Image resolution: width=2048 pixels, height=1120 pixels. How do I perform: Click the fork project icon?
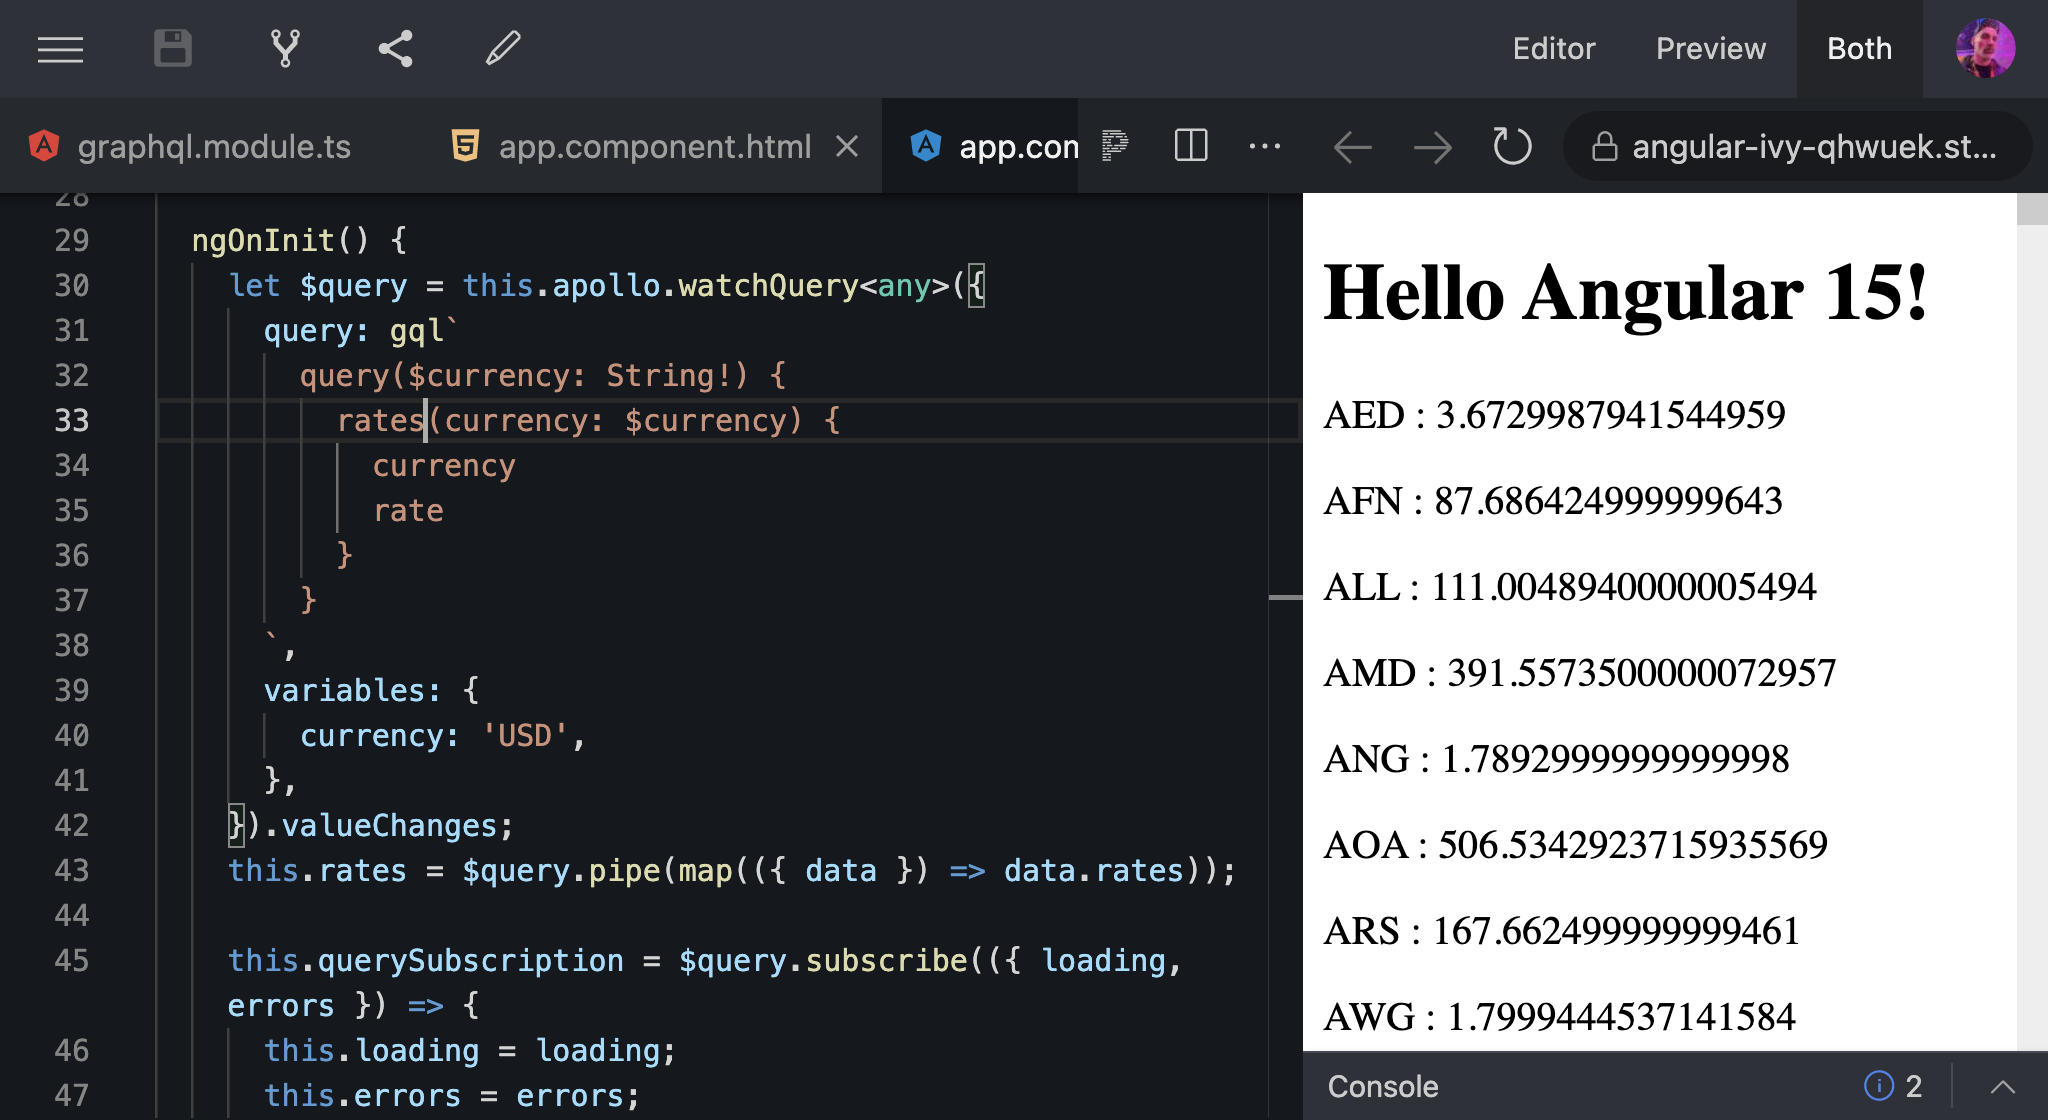[285, 49]
